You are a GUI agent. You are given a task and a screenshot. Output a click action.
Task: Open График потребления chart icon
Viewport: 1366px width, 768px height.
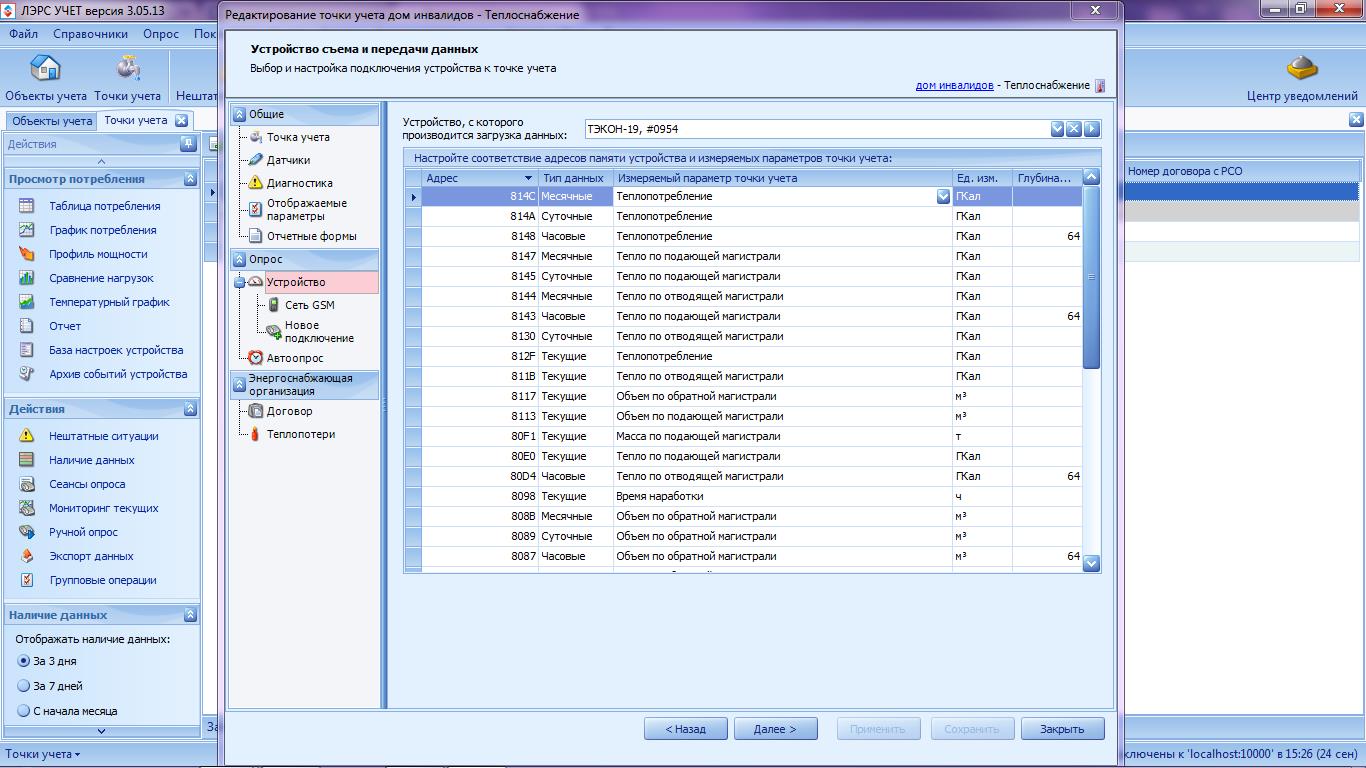click(28, 230)
